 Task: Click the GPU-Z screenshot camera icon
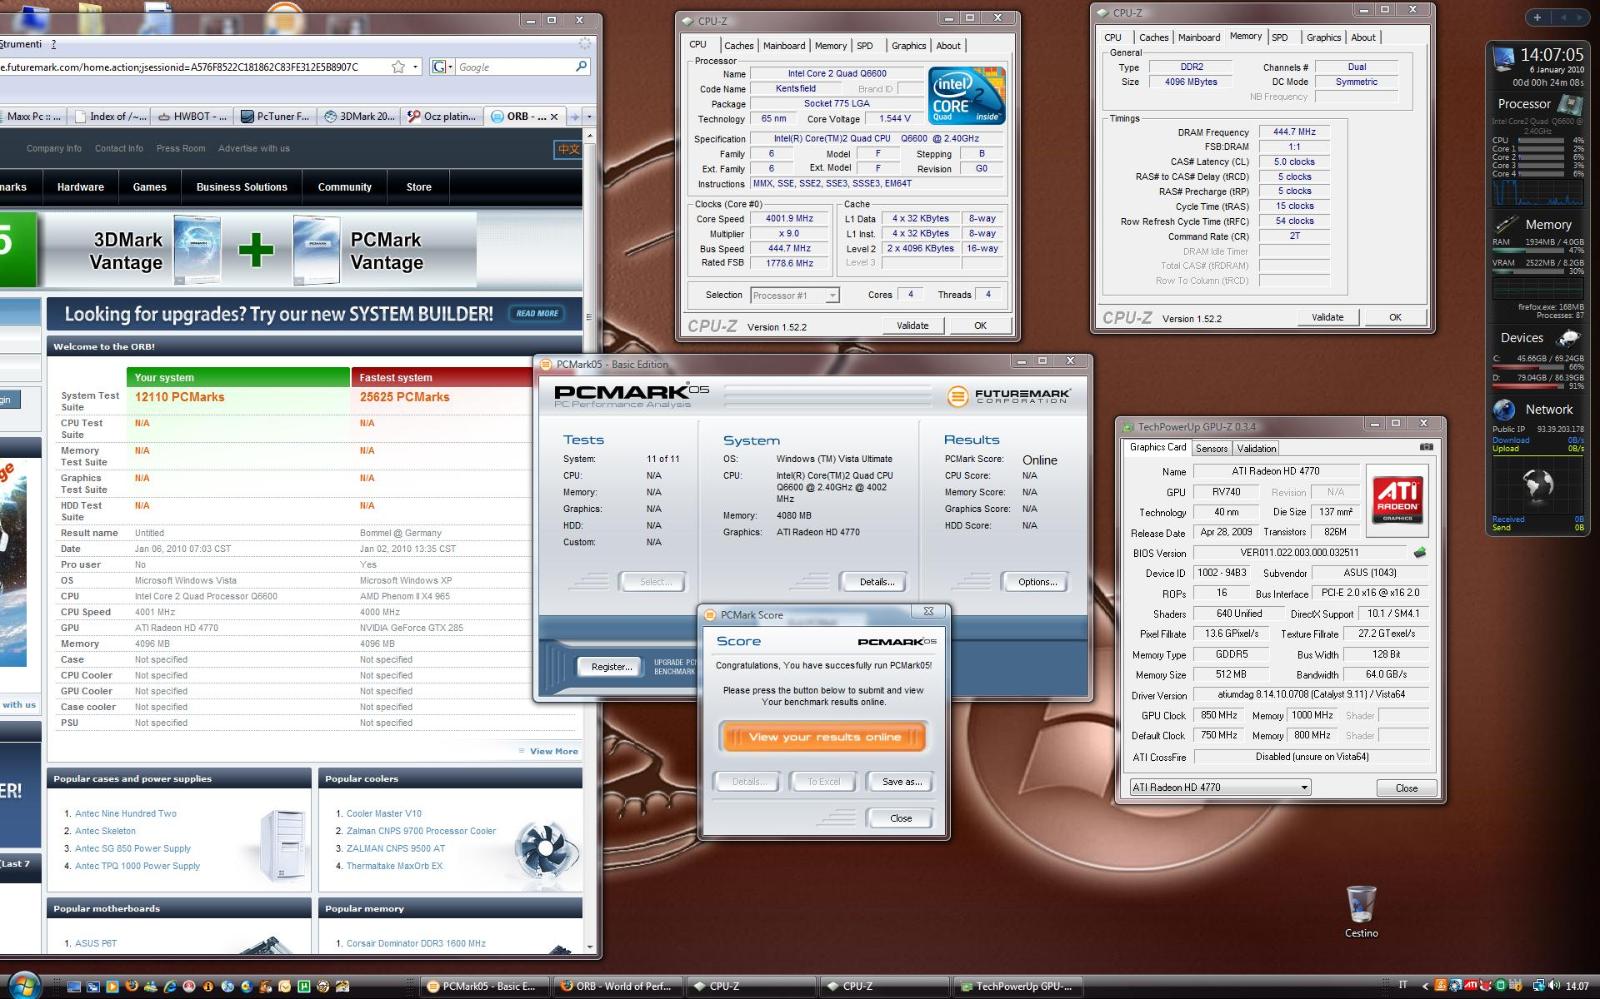tap(1426, 447)
